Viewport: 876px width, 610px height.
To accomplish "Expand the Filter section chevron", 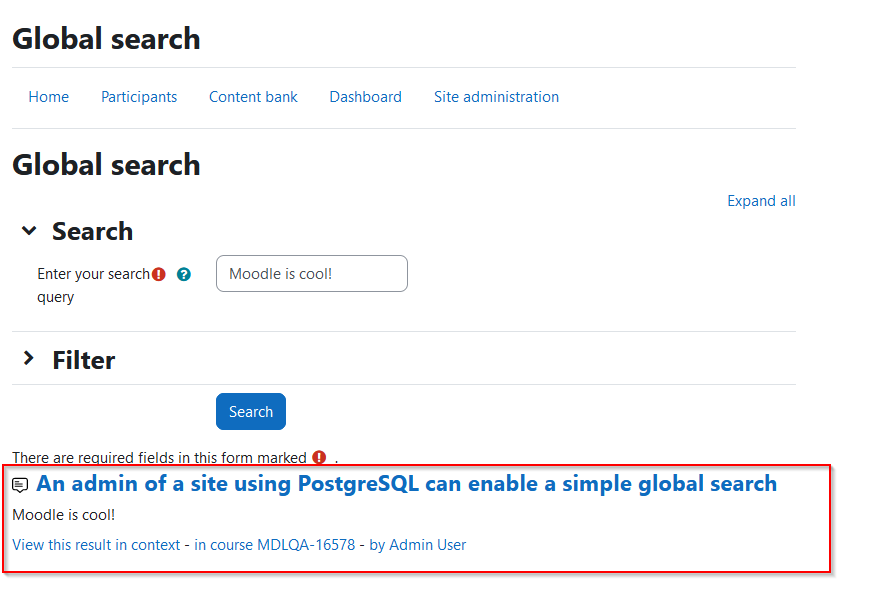I will click(x=28, y=358).
